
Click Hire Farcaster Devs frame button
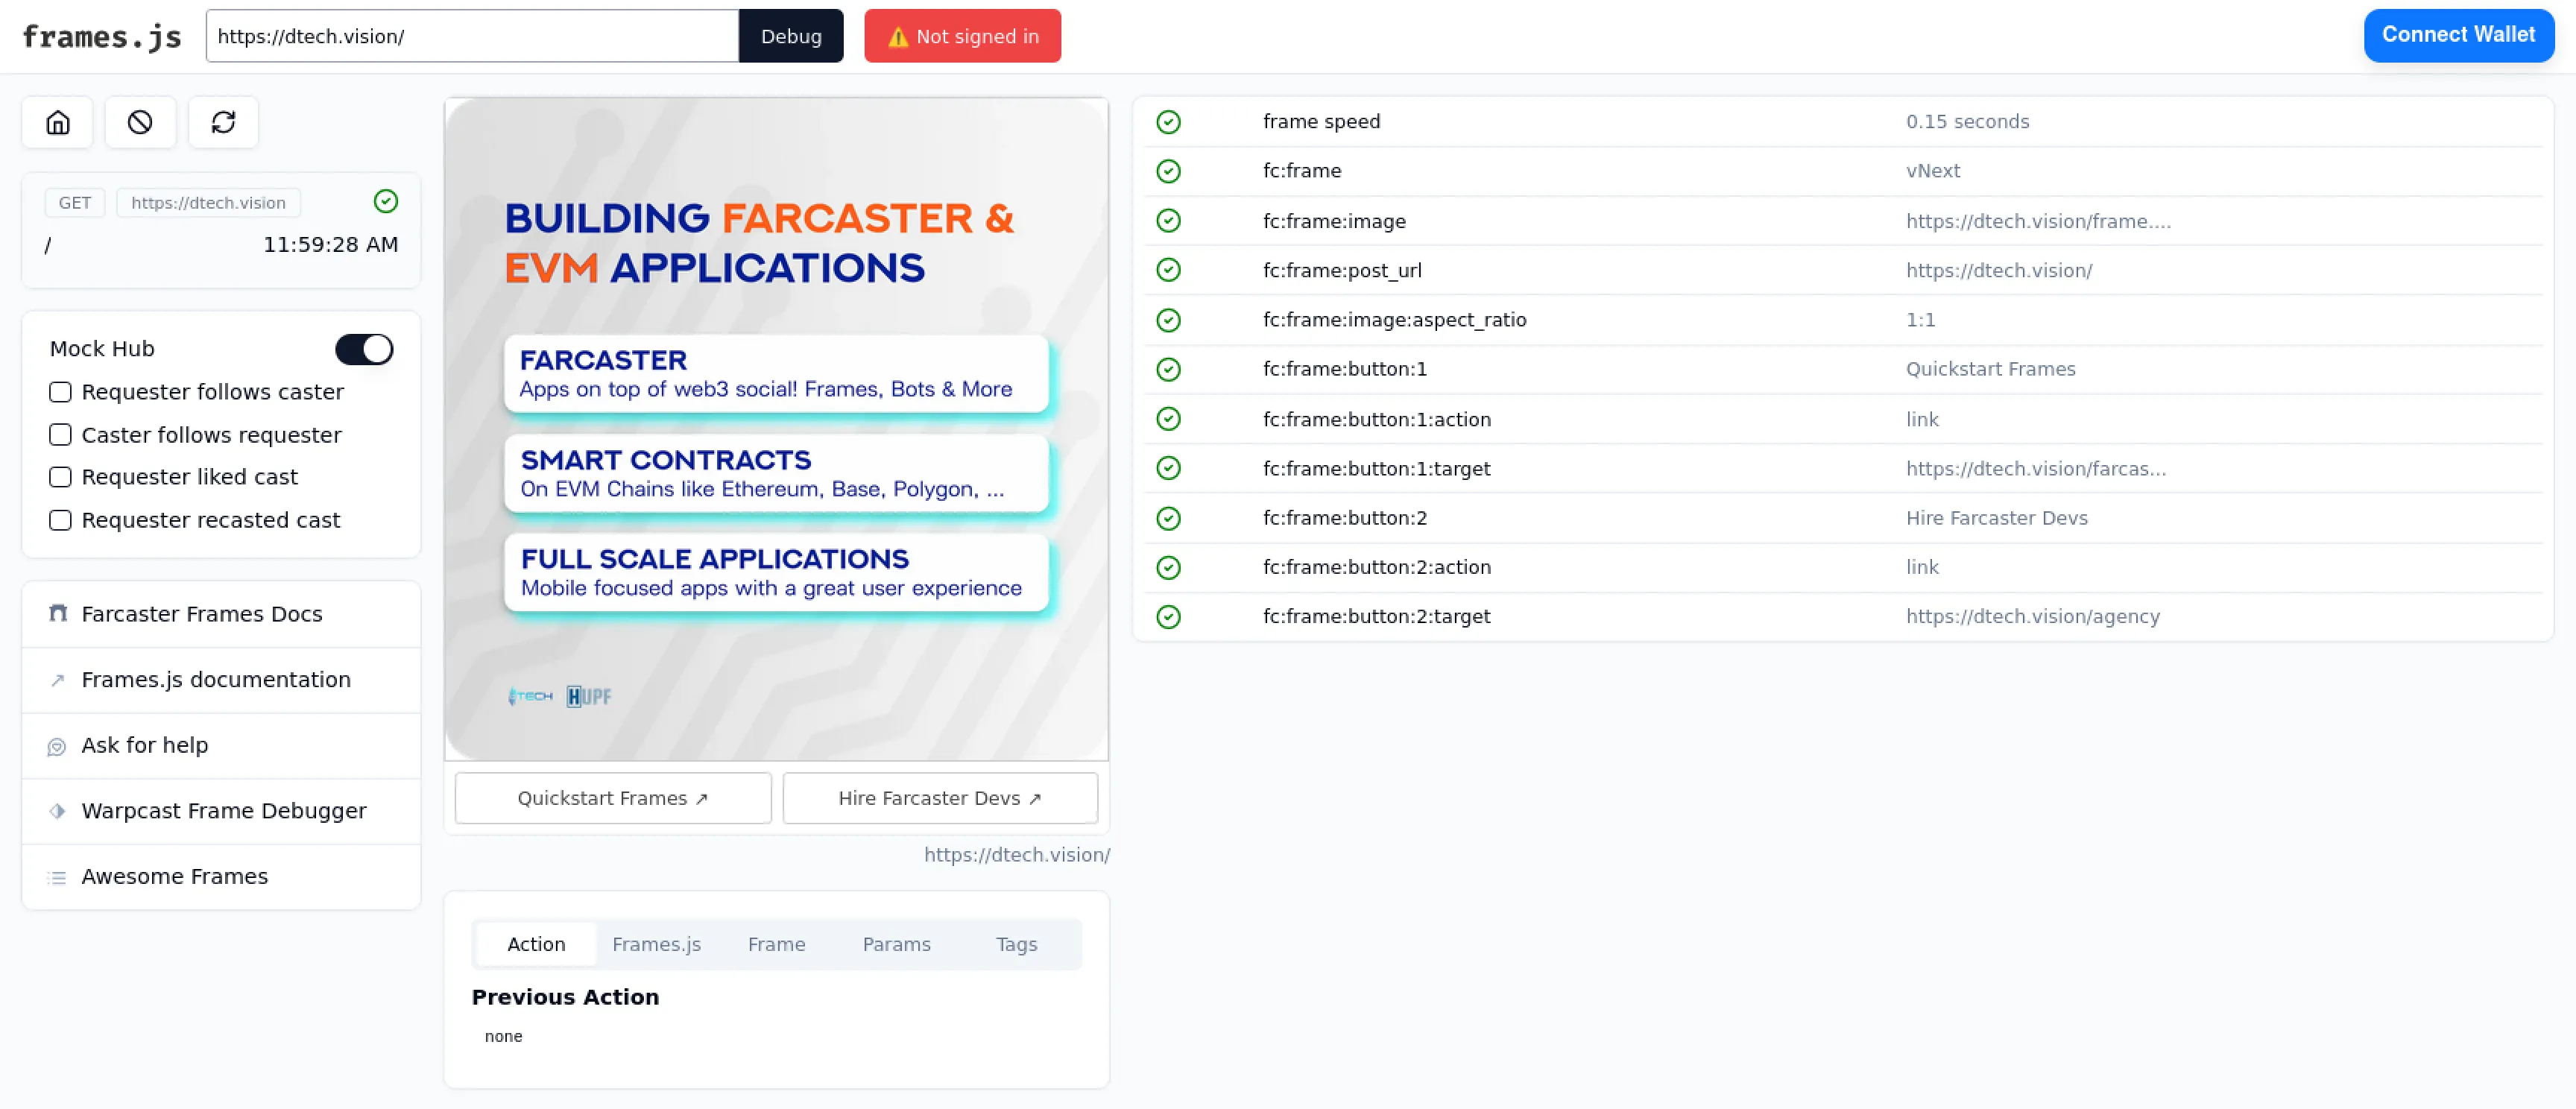coord(940,798)
